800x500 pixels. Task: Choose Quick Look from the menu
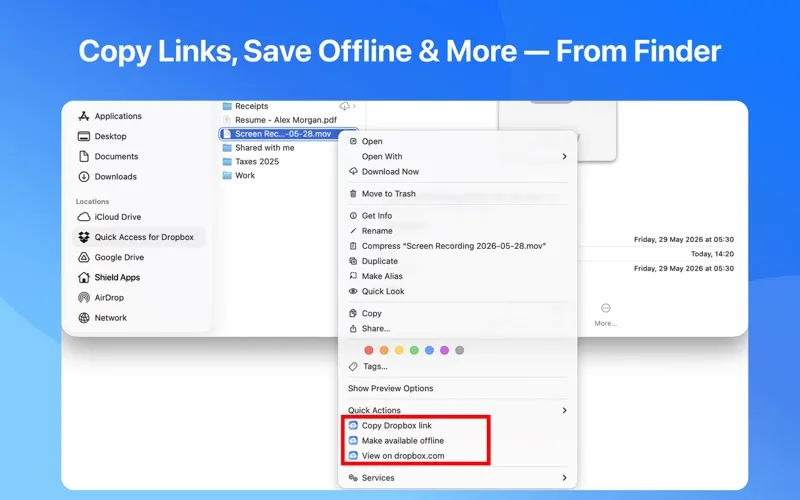click(458, 291)
